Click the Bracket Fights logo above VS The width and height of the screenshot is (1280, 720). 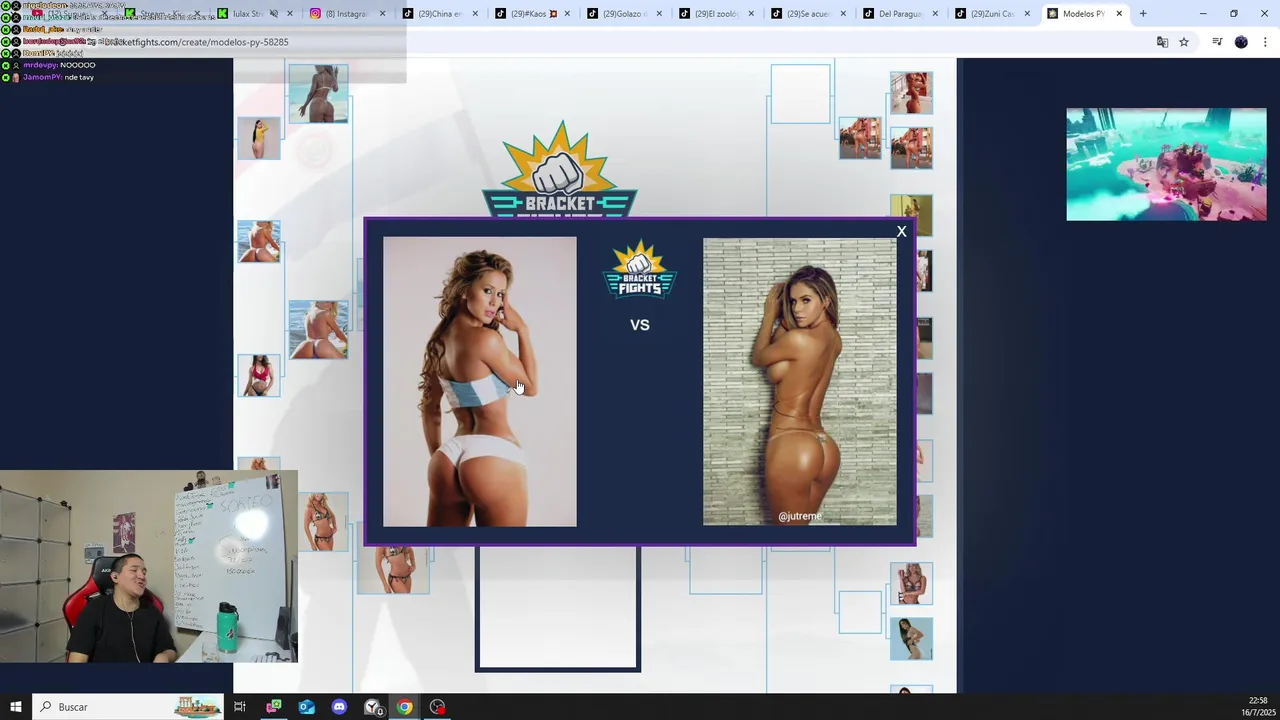tap(640, 269)
